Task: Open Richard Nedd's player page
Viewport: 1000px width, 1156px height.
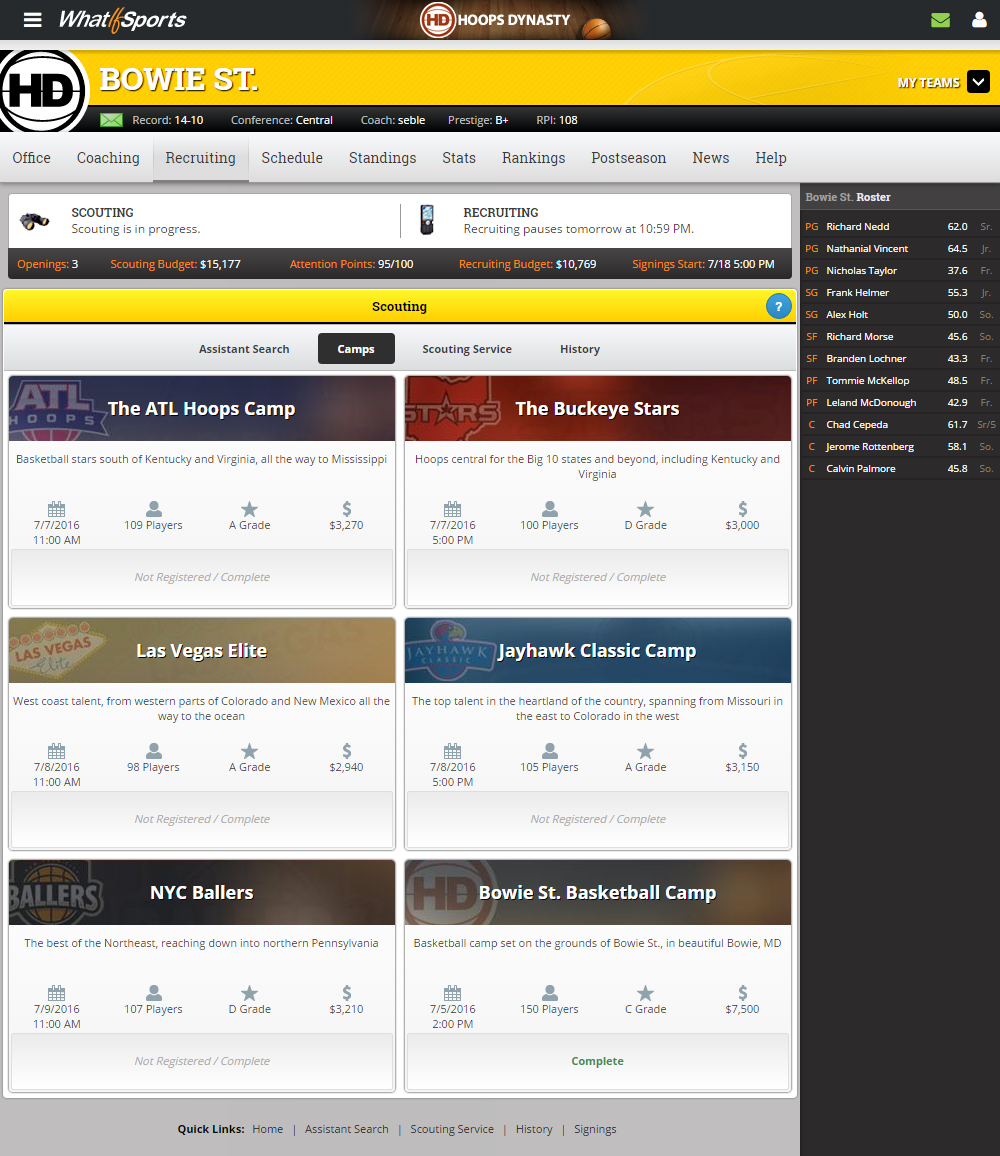Action: (857, 227)
